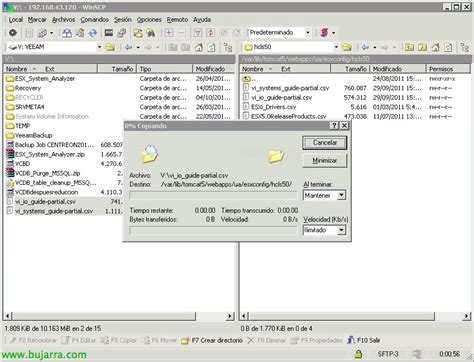Image resolution: width=474 pixels, height=362 pixels.
Task: Click the invert selection icon
Action: pyautogui.click(x=211, y=33)
